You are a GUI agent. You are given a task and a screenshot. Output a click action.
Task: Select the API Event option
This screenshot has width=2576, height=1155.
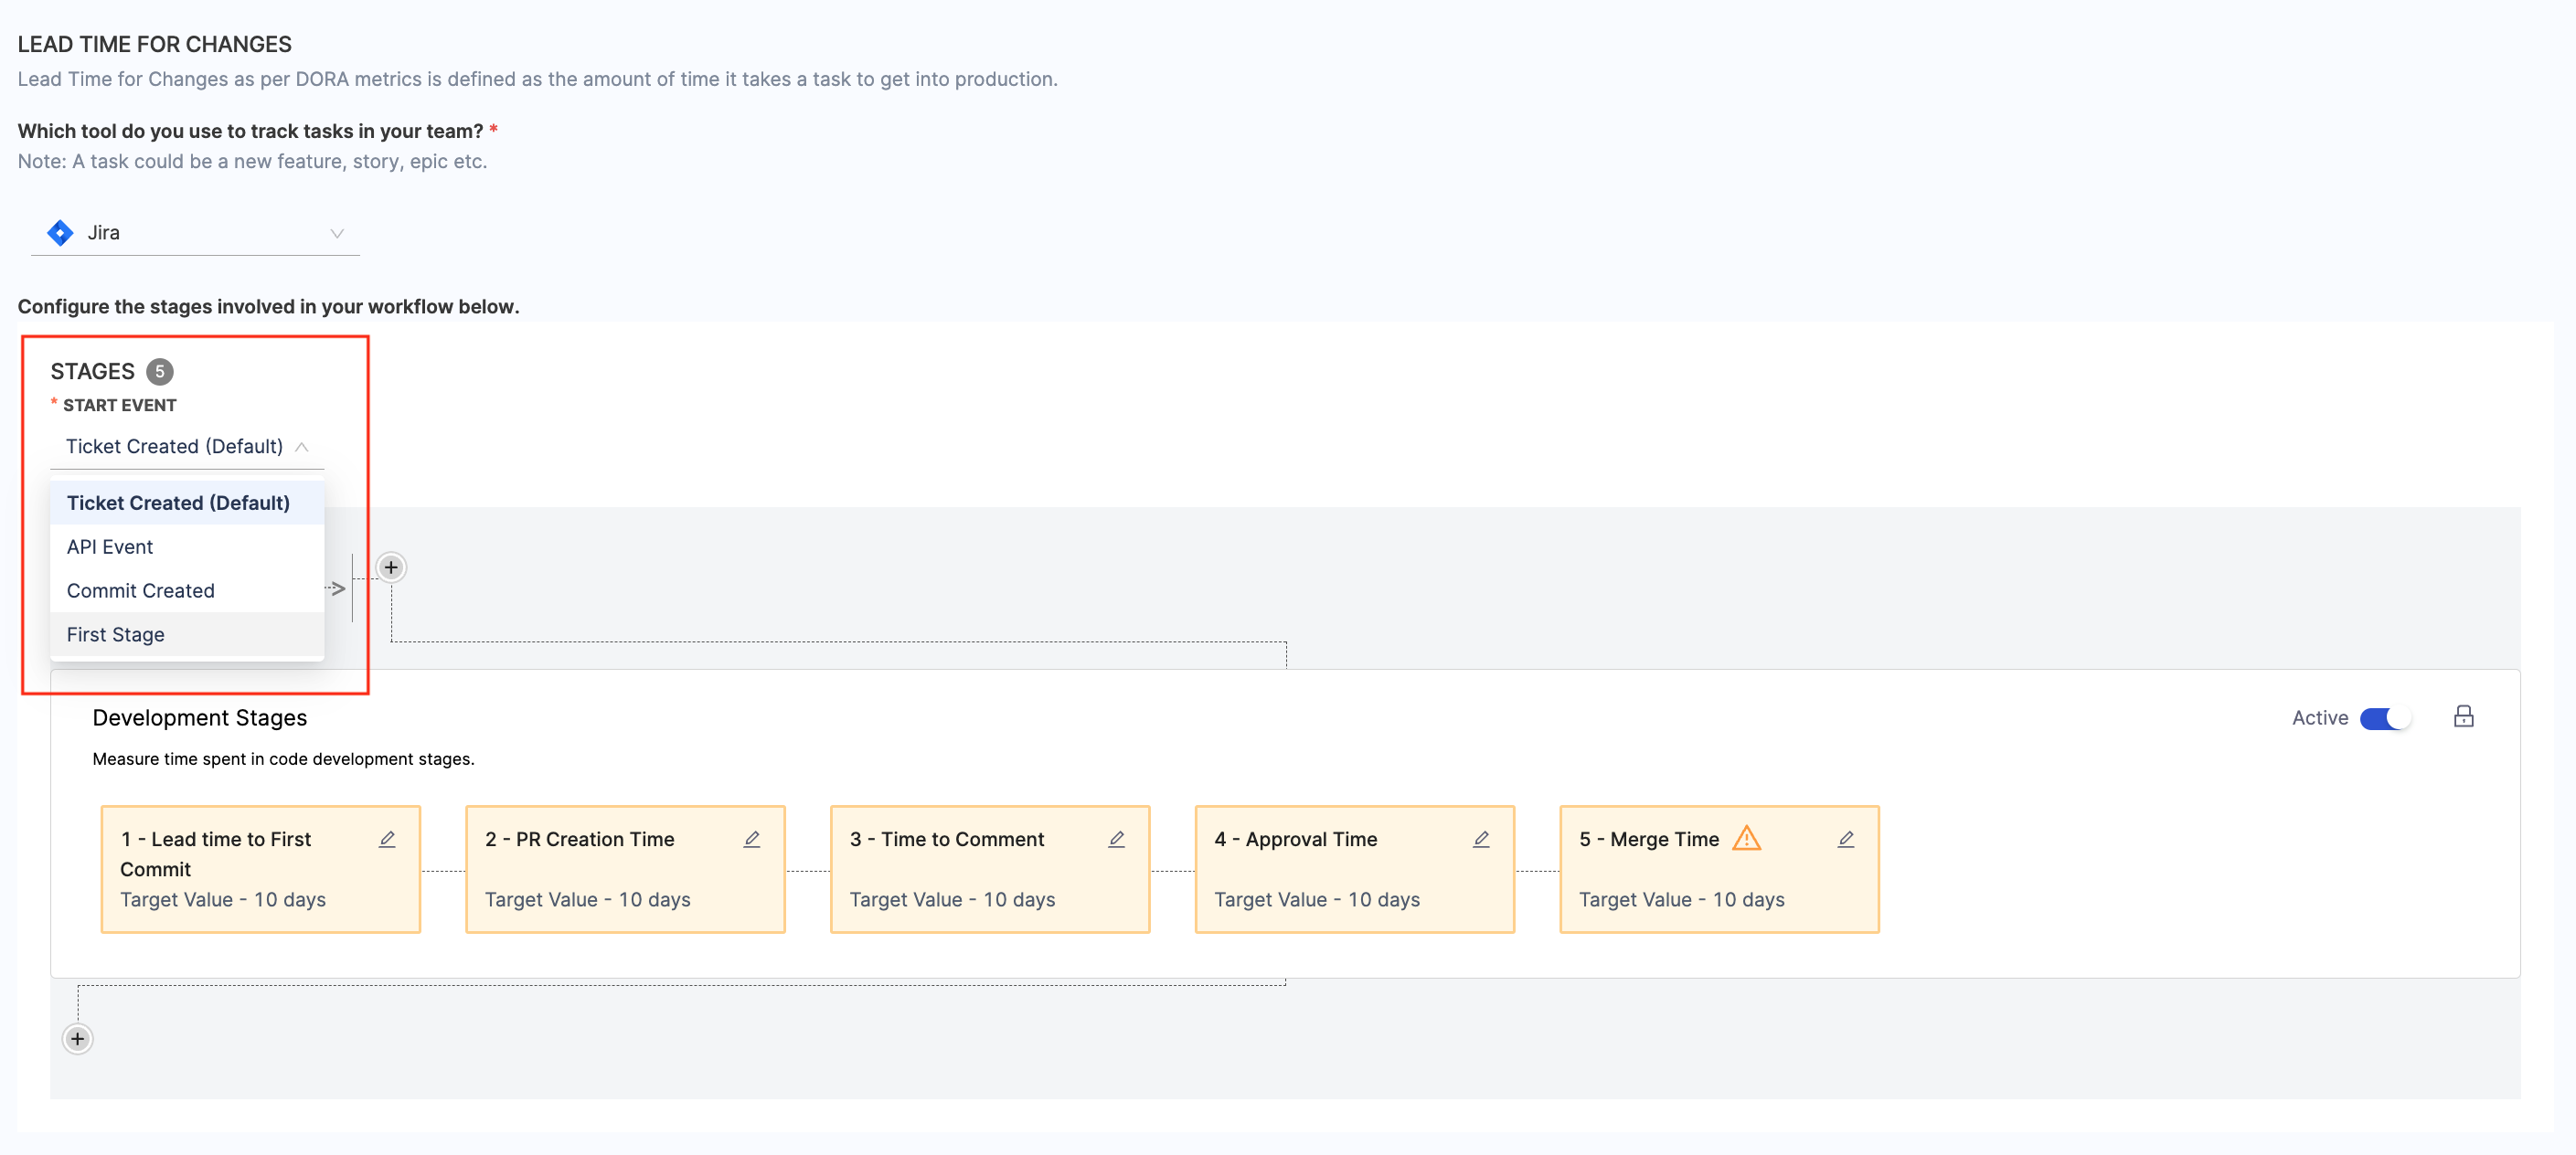pyautogui.click(x=110, y=547)
